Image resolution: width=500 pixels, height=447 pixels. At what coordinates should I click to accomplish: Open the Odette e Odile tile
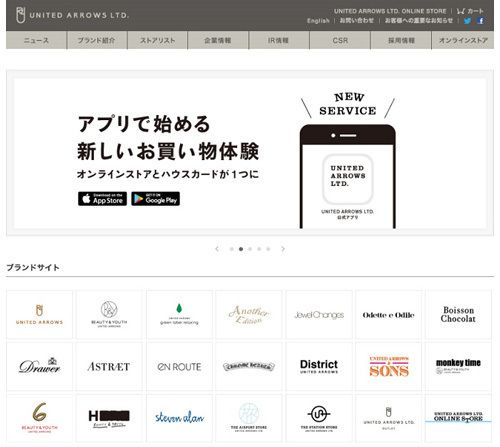[388, 315]
